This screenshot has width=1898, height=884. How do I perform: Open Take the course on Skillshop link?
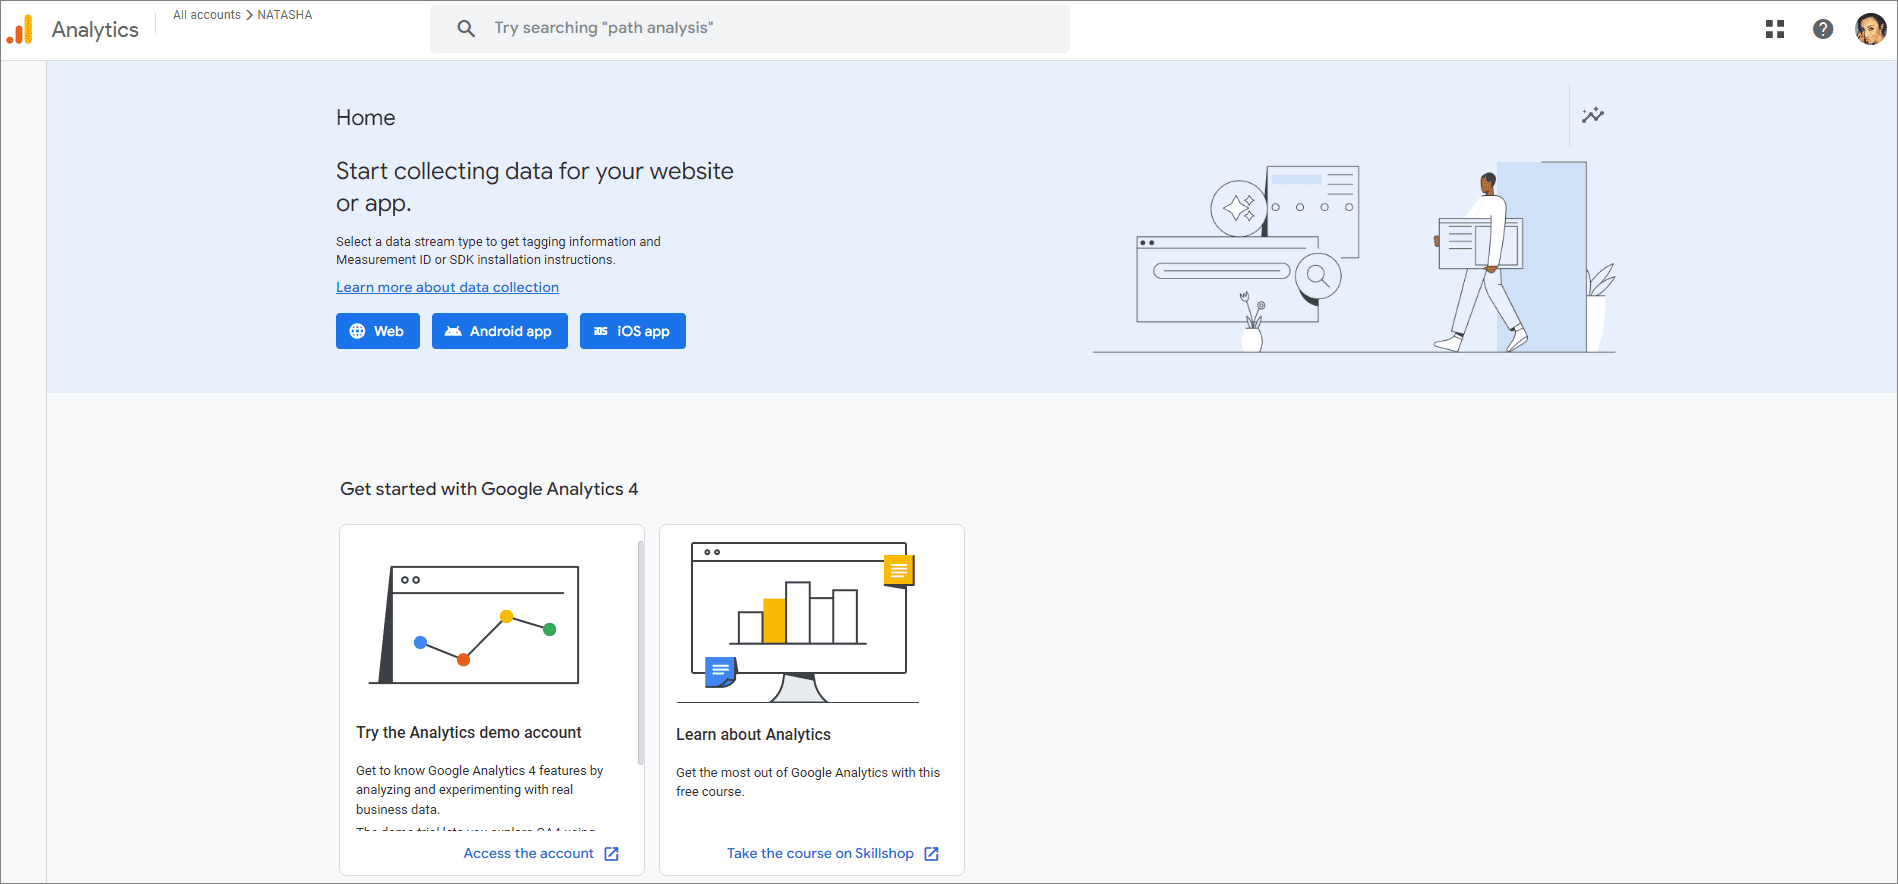click(x=820, y=854)
